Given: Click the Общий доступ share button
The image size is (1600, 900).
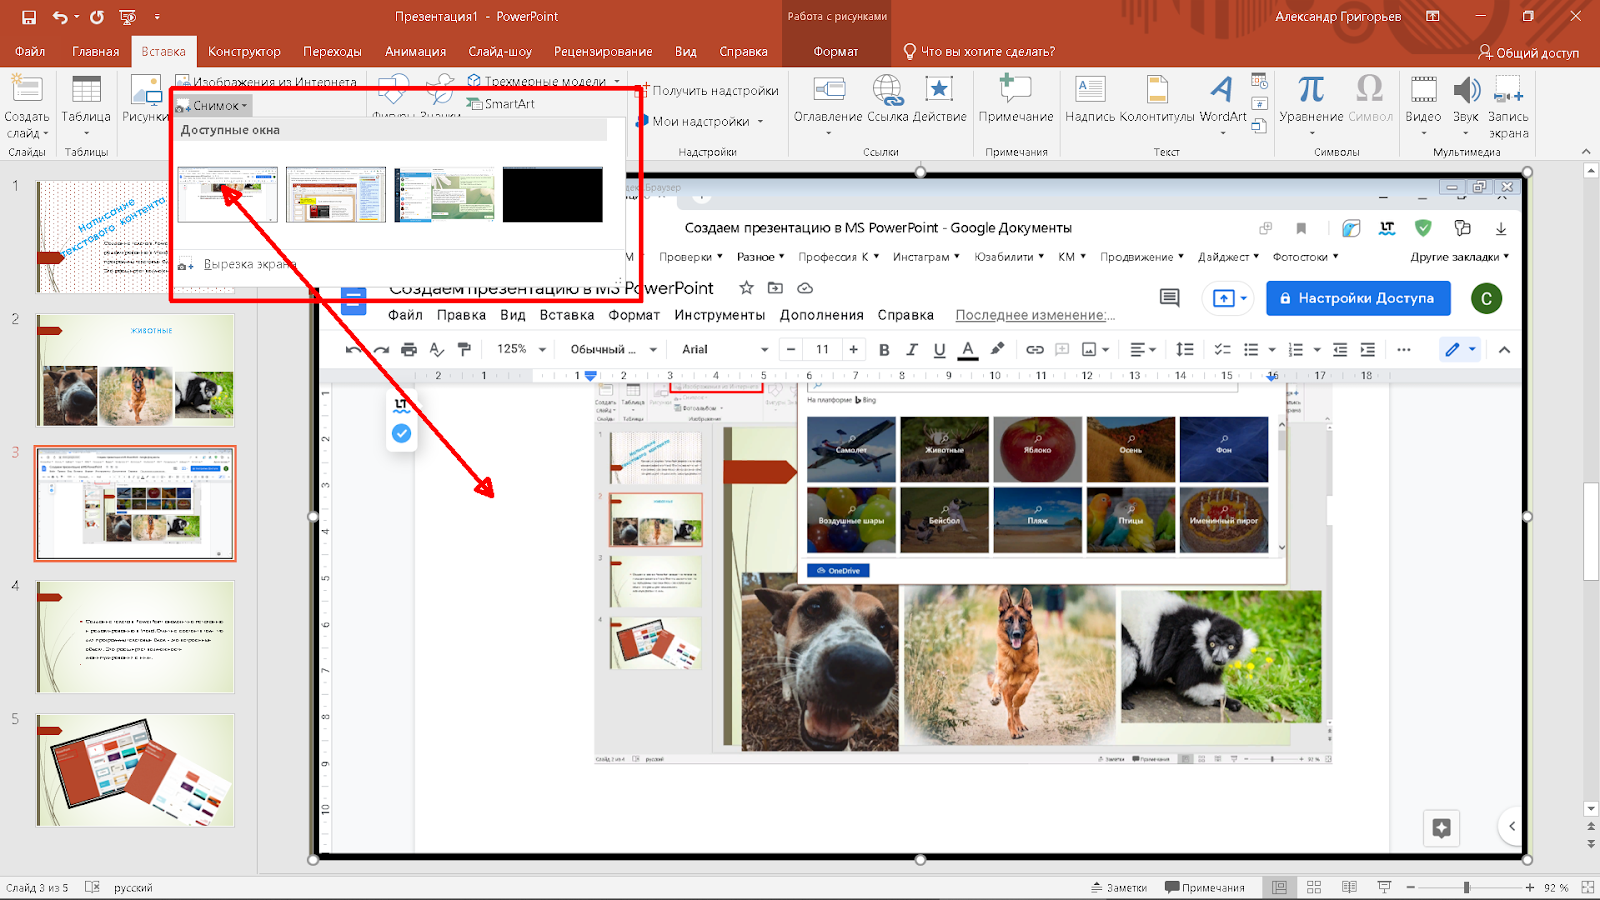Looking at the screenshot, I should coord(1528,52).
